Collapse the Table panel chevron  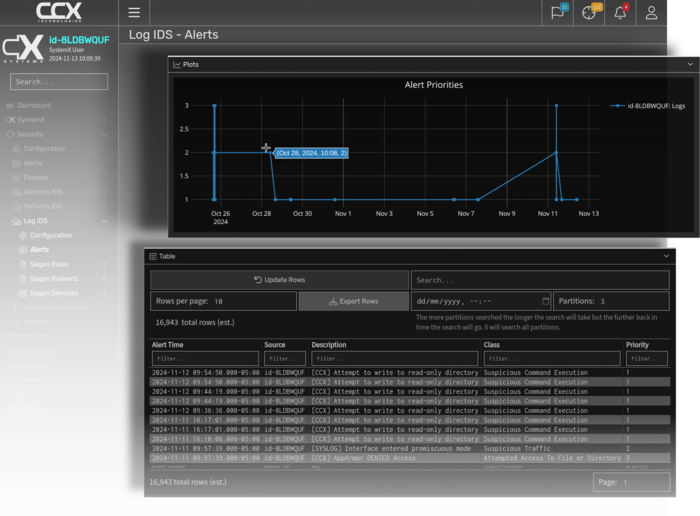(x=666, y=256)
